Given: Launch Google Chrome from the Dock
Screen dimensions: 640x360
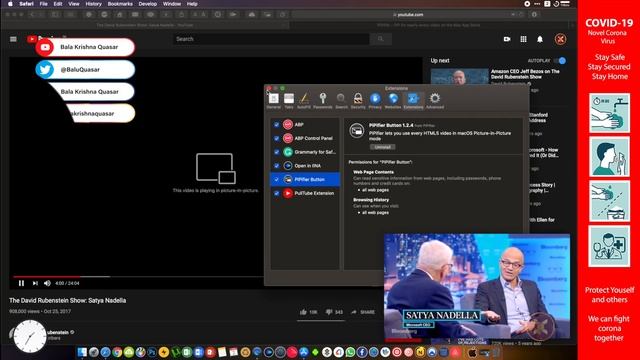Looking at the screenshot, I should 117,352.
